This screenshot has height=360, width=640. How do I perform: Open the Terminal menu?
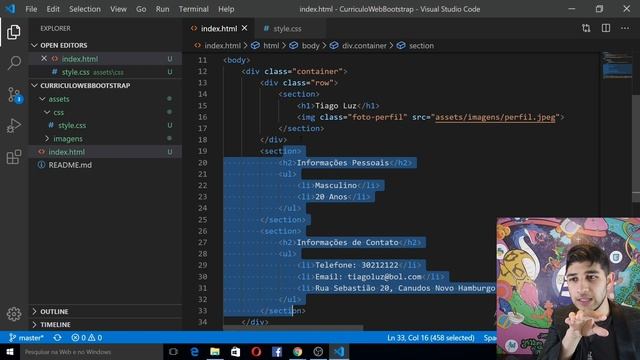pos(193,9)
